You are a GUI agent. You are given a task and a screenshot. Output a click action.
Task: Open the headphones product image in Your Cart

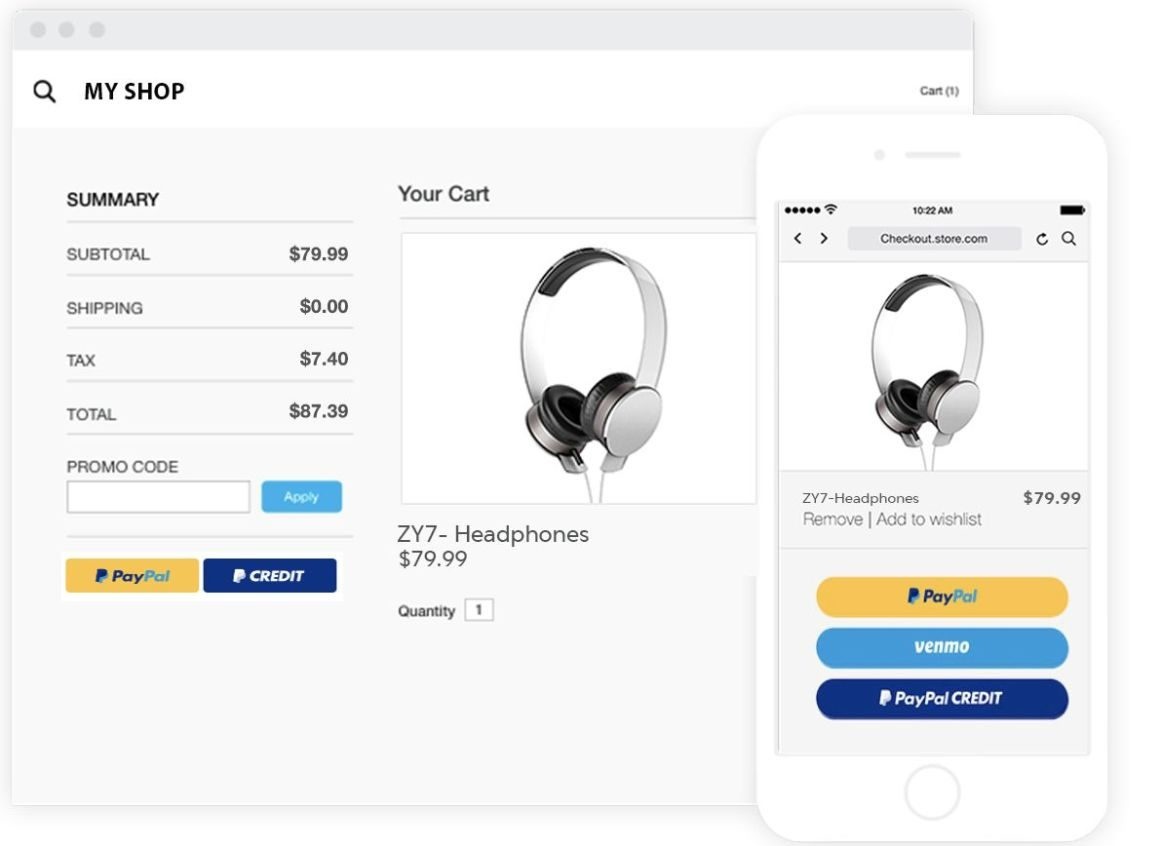(578, 368)
